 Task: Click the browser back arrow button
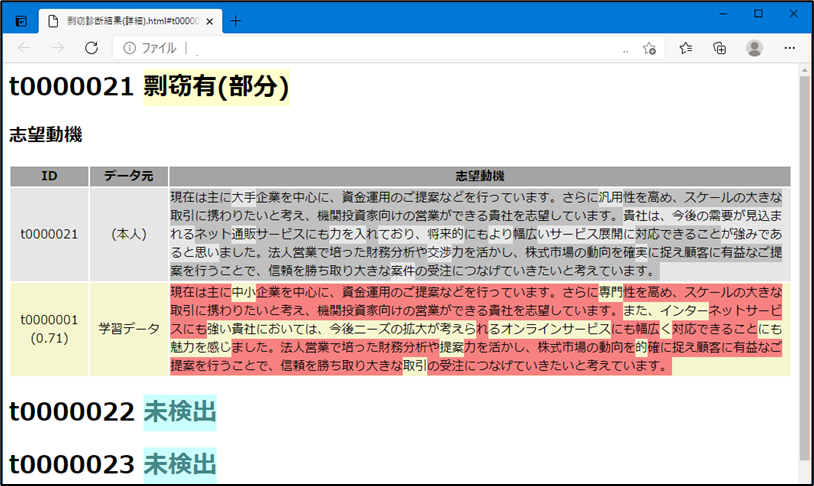[24, 48]
